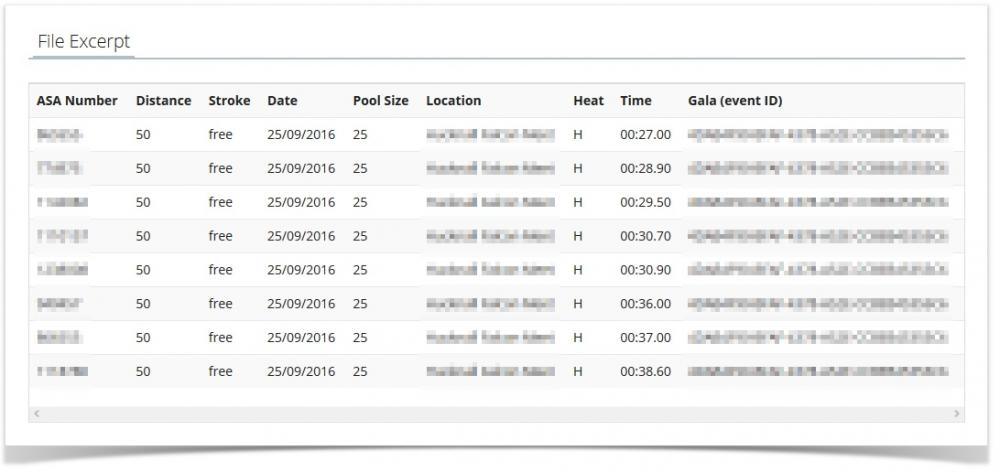Click the Heat column header
The height and width of the screenshot is (472, 1000).
(588, 101)
